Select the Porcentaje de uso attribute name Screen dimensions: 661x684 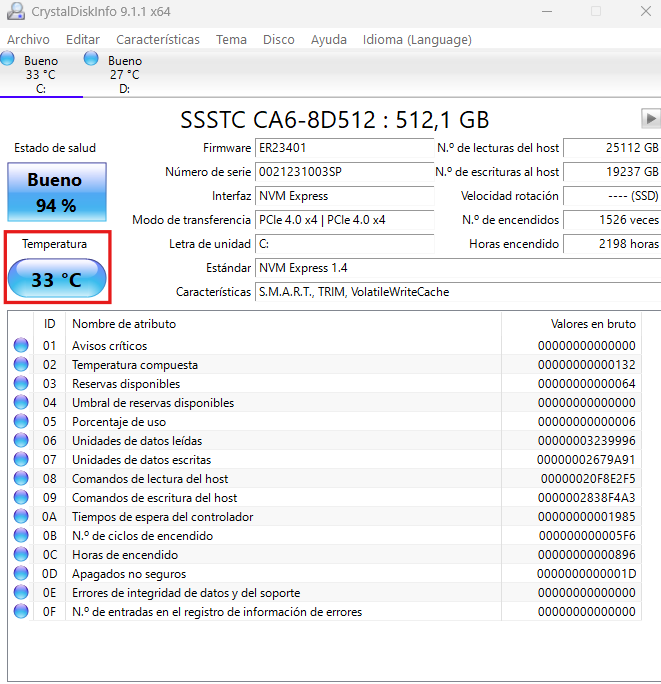pos(119,422)
